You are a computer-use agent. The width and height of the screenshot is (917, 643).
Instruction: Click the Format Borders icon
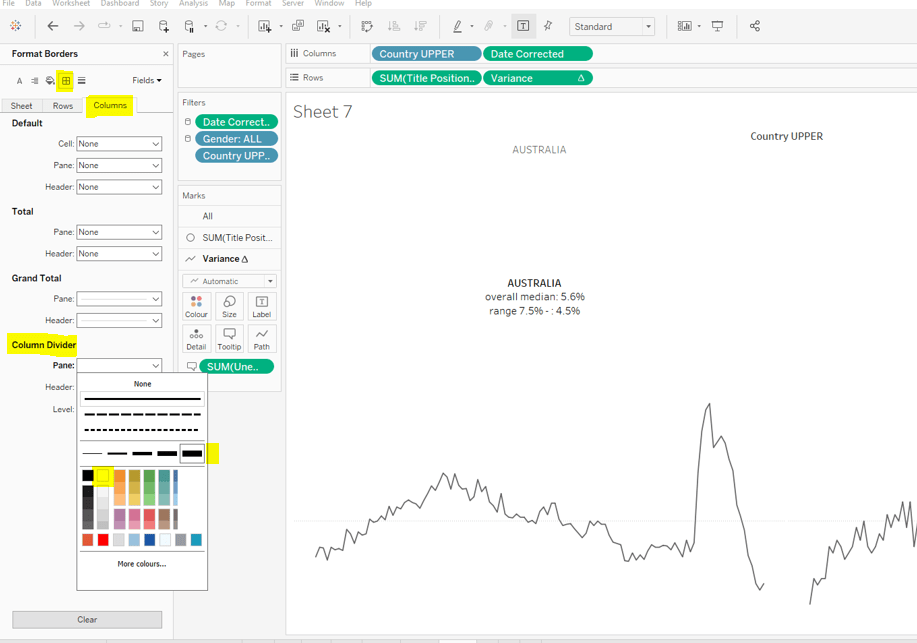pos(66,81)
